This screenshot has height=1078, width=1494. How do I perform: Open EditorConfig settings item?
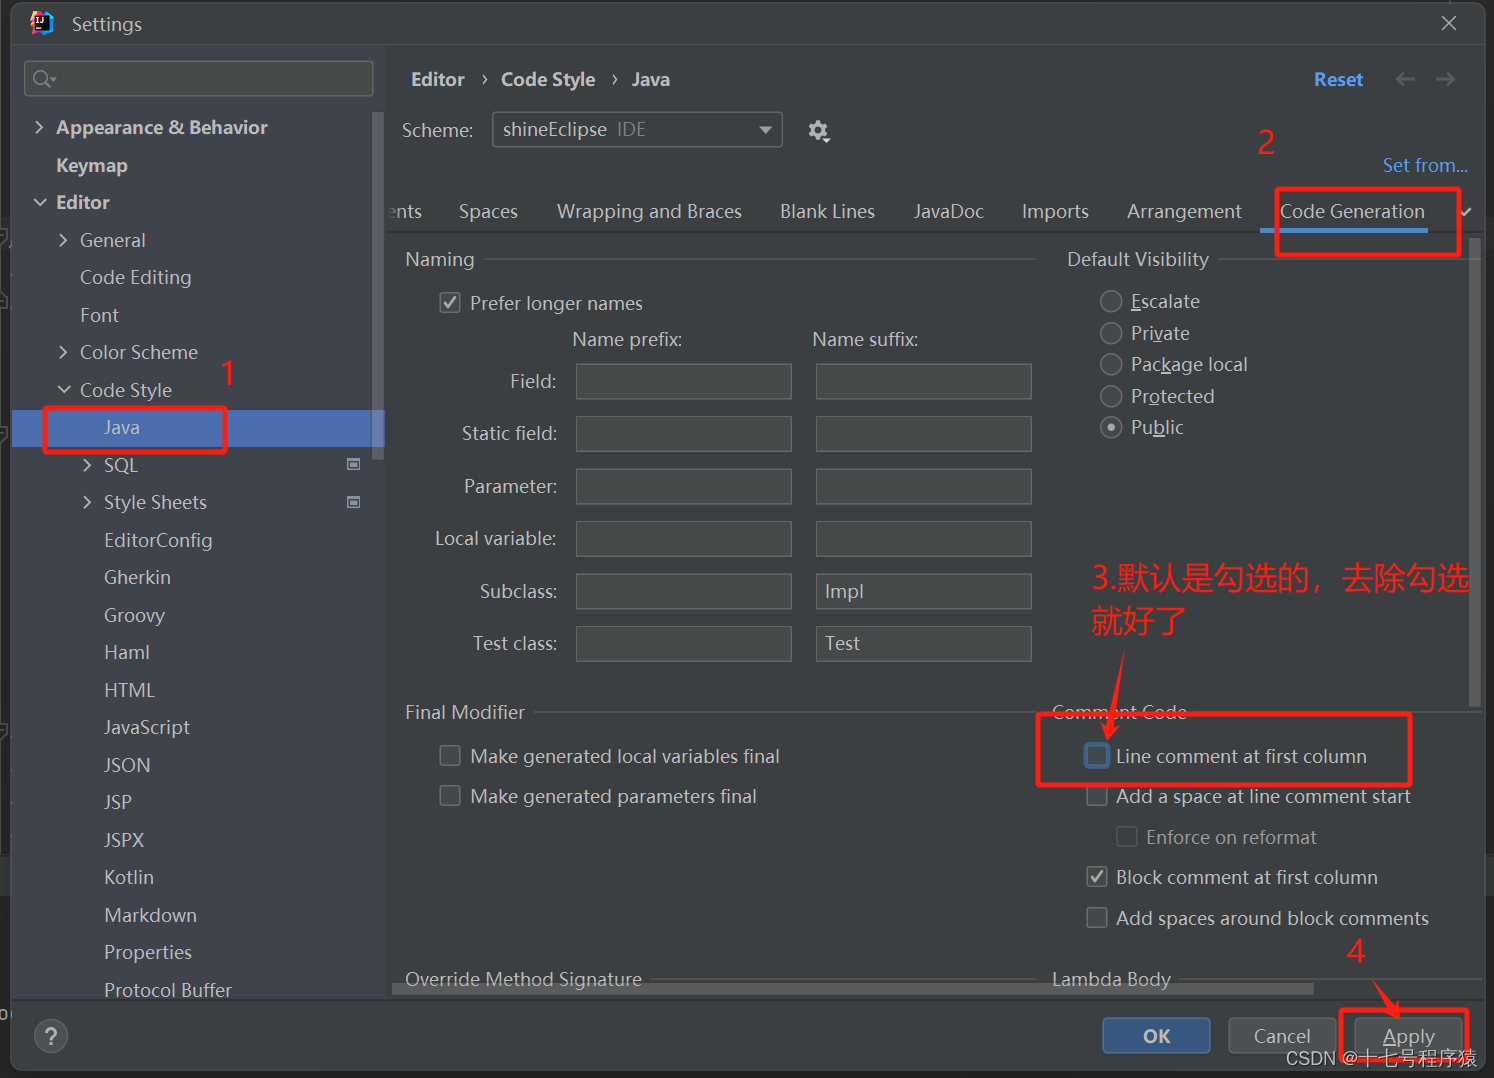click(x=158, y=540)
